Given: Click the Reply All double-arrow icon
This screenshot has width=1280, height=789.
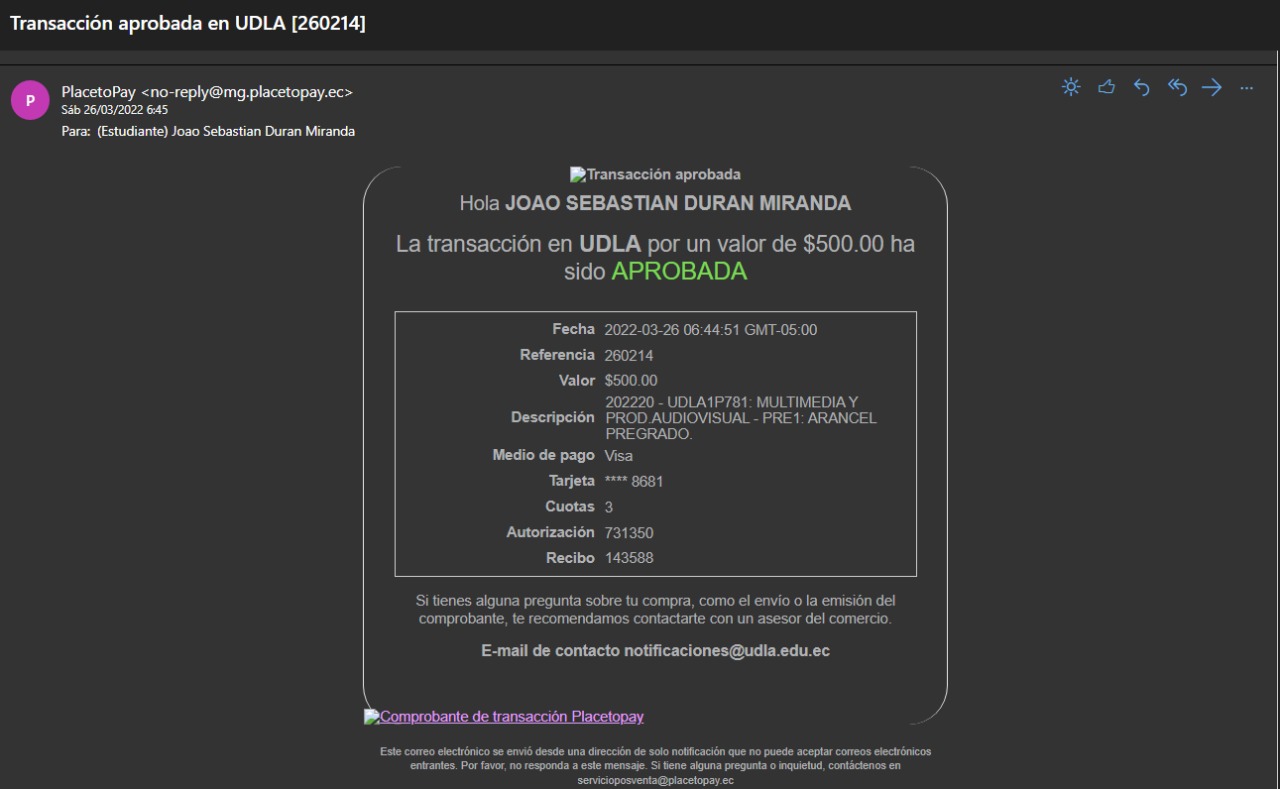Looking at the screenshot, I should (1177, 88).
